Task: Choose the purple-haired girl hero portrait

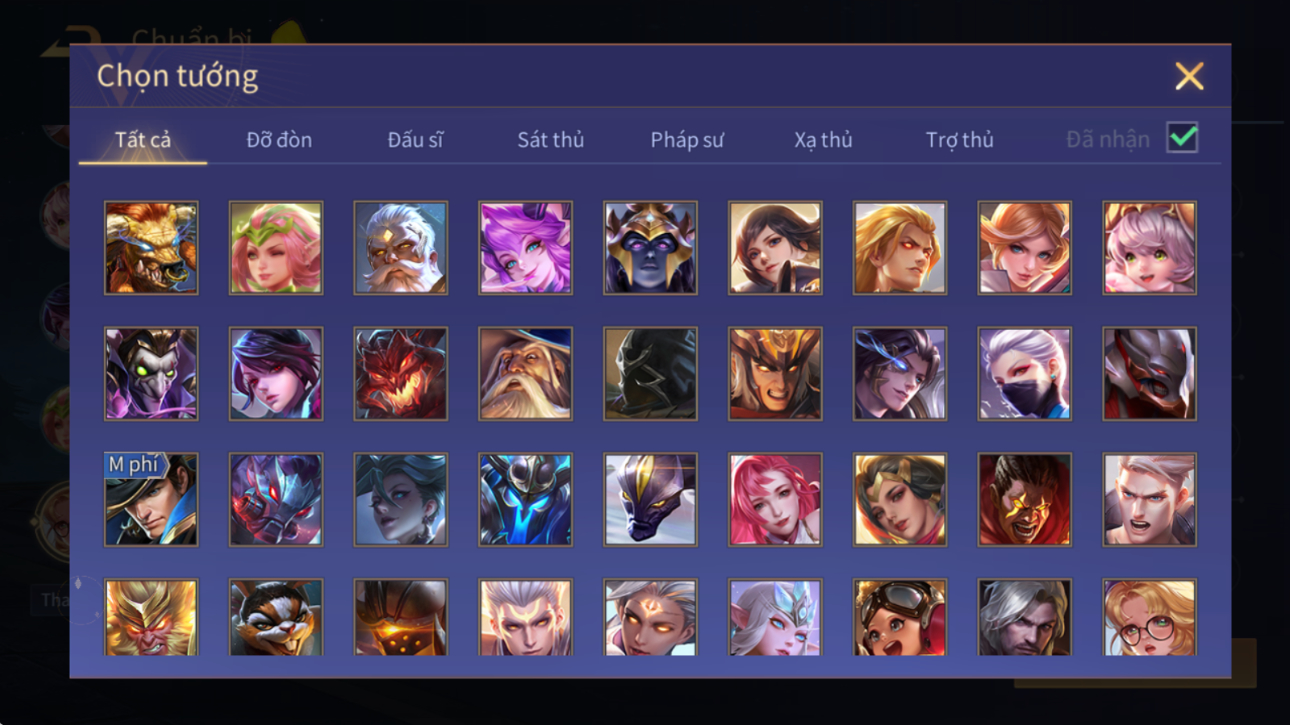Action: click(x=525, y=248)
